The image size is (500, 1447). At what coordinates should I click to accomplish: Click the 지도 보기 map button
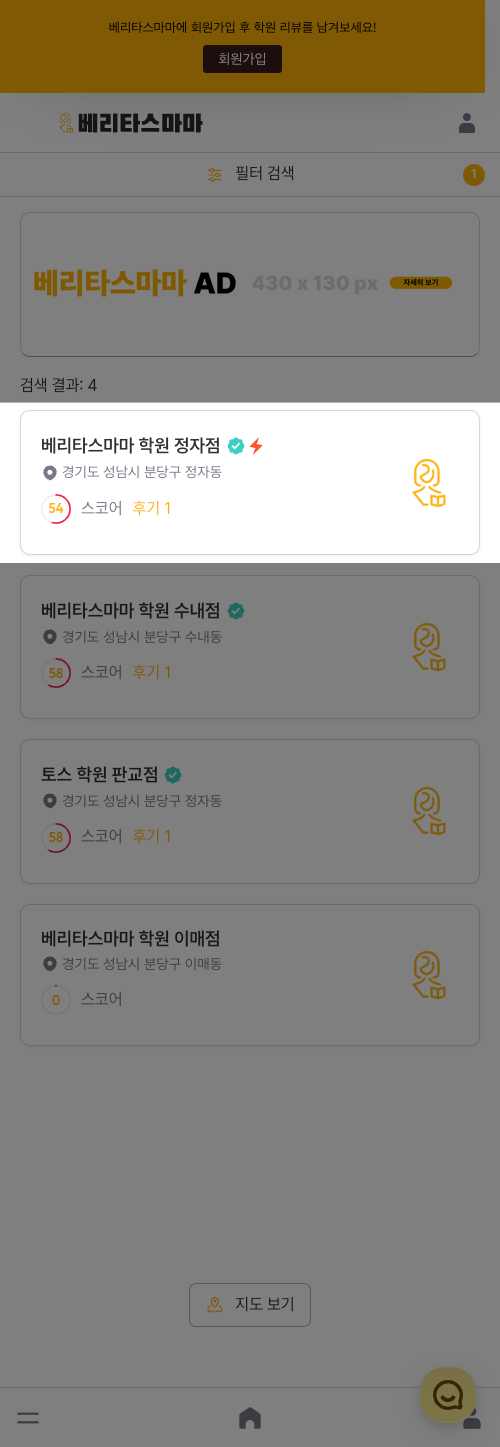250,1305
